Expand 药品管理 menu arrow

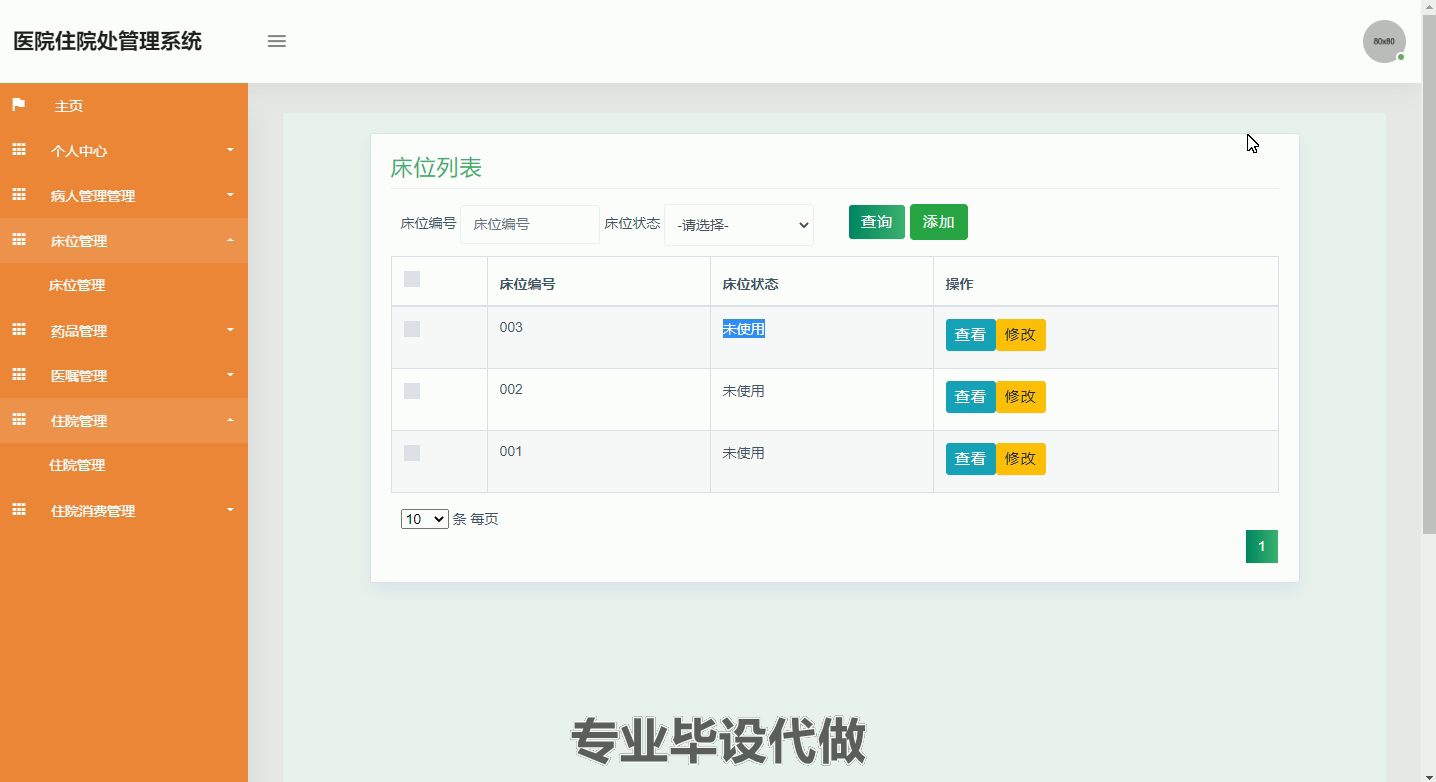230,330
